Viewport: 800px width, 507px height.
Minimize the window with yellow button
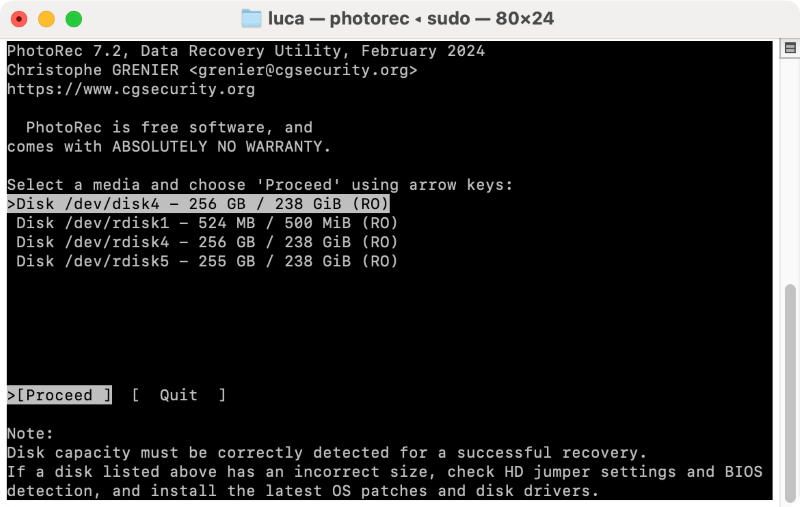tap(46, 19)
